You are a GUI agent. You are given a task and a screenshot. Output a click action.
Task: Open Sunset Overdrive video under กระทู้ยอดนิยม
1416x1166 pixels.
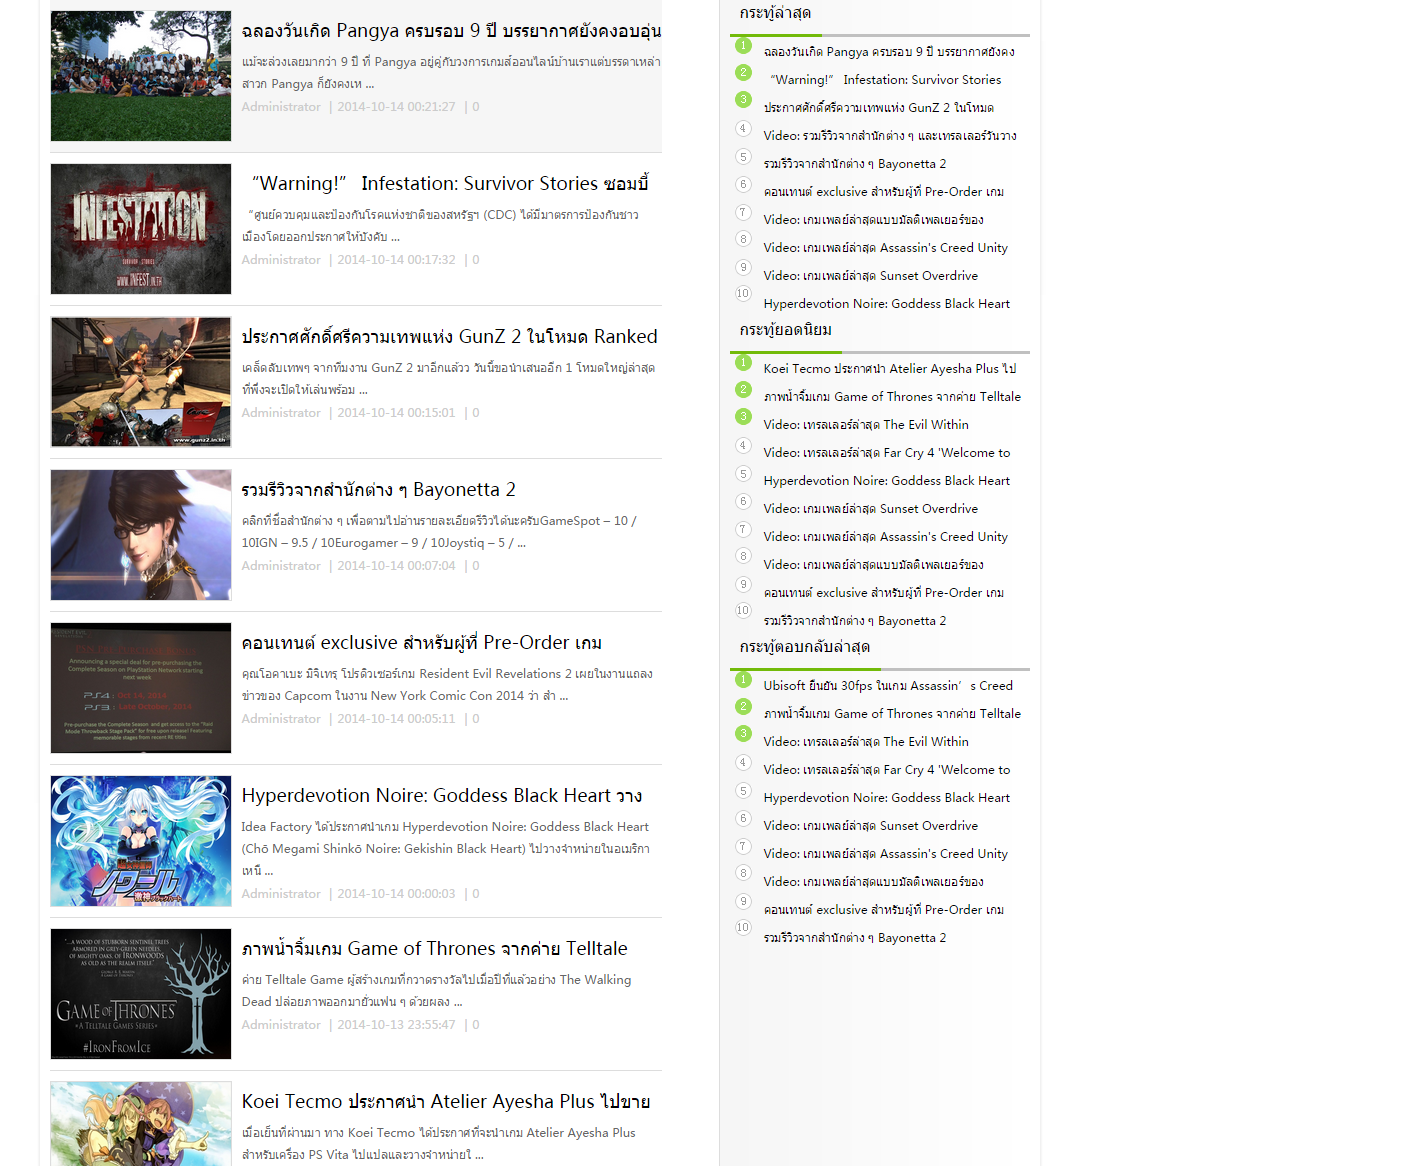[x=871, y=509]
